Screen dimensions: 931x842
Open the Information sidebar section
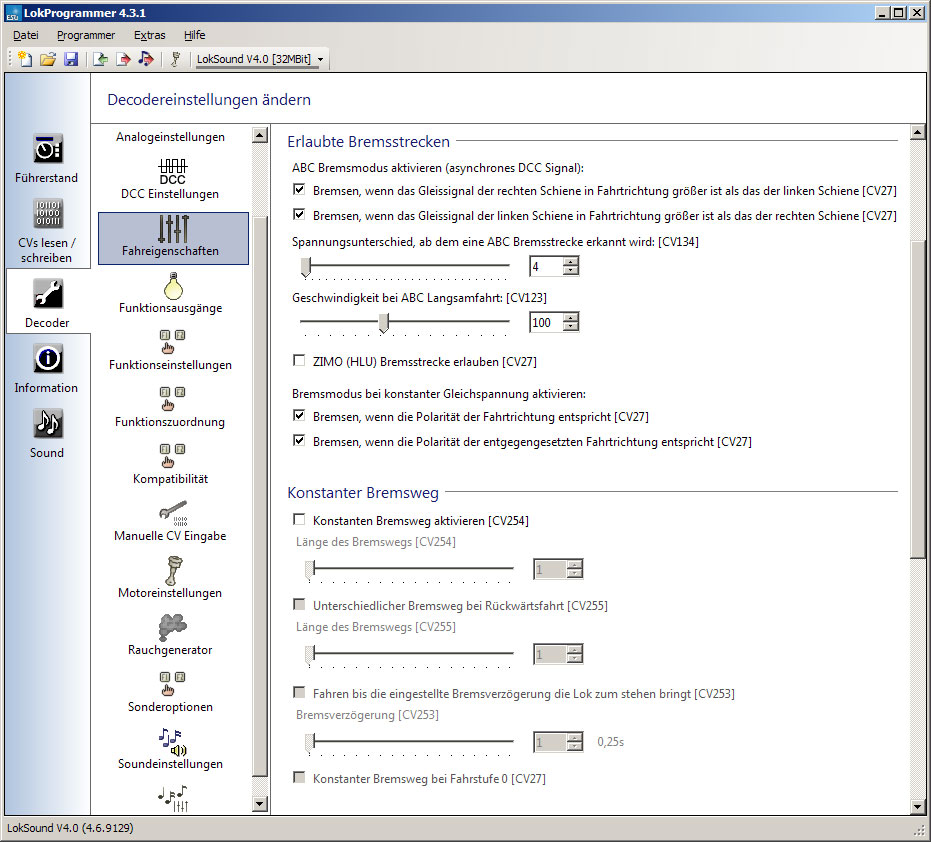click(47, 369)
